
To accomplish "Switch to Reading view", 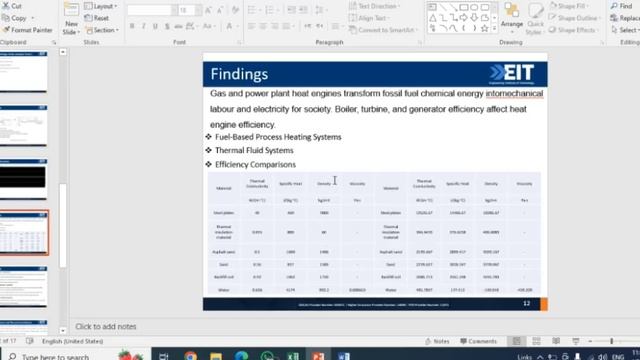I will click(556, 341).
